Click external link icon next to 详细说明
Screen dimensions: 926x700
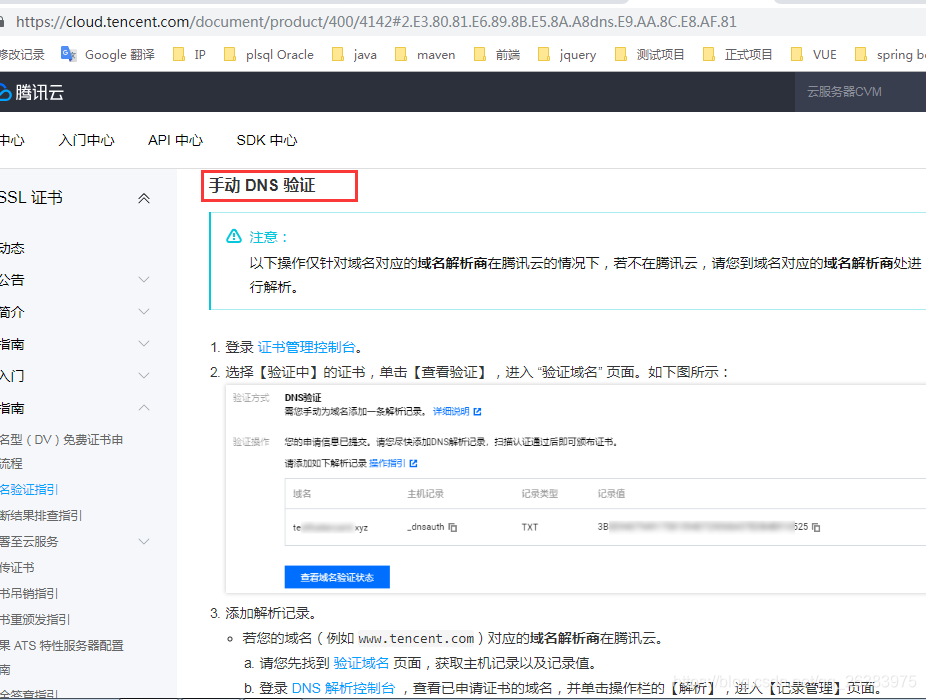click(477, 412)
